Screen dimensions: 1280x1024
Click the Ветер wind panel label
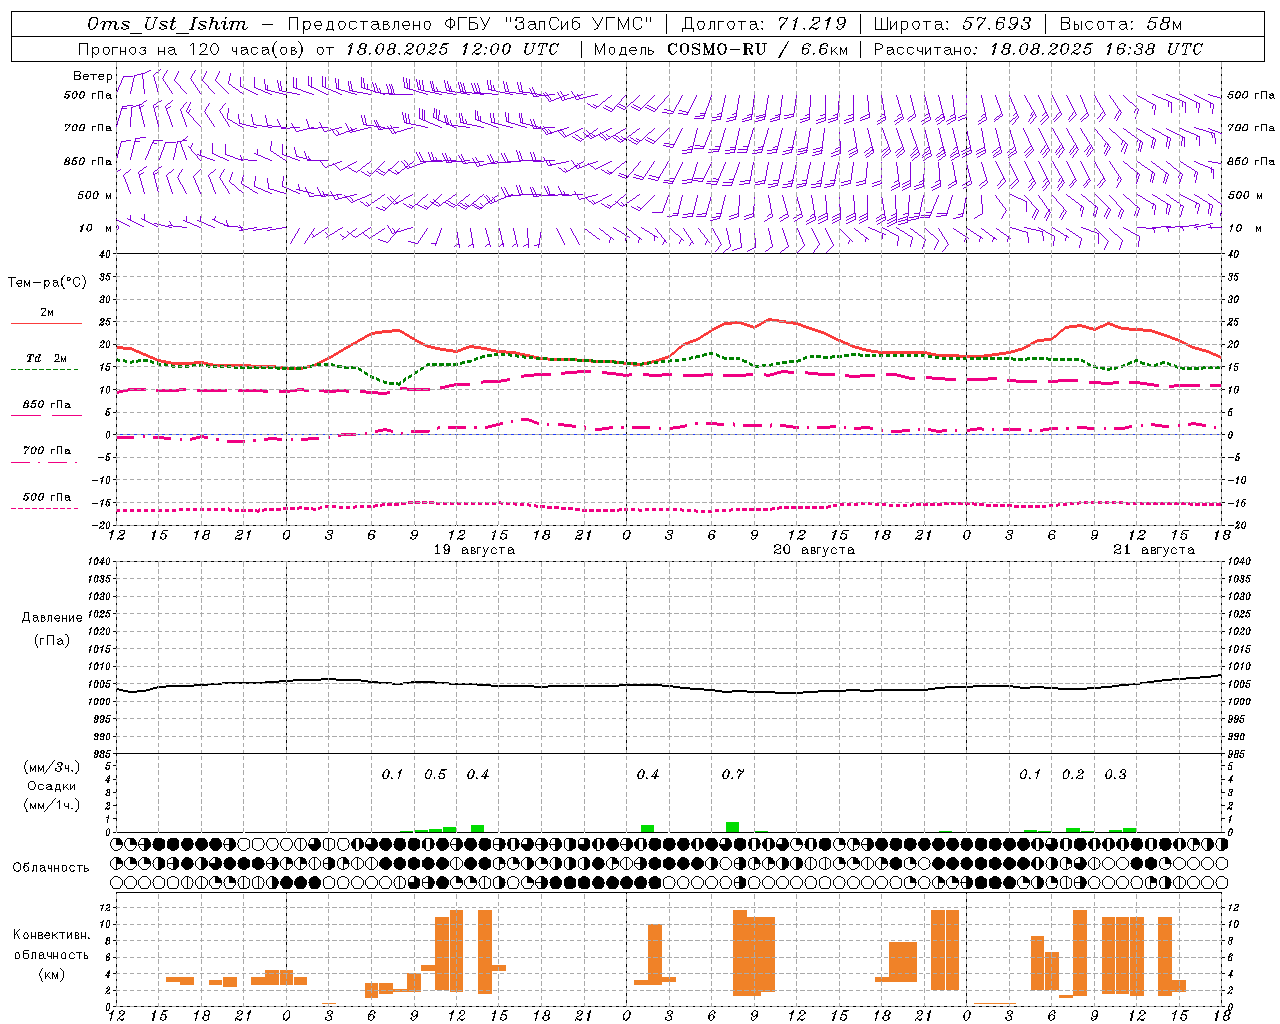[92, 76]
